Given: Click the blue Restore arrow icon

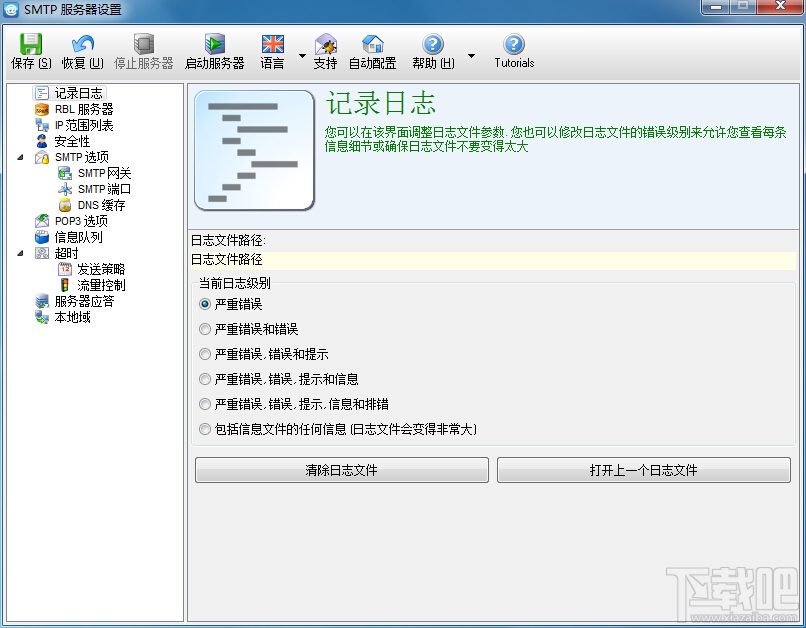Looking at the screenshot, I should pos(82,44).
